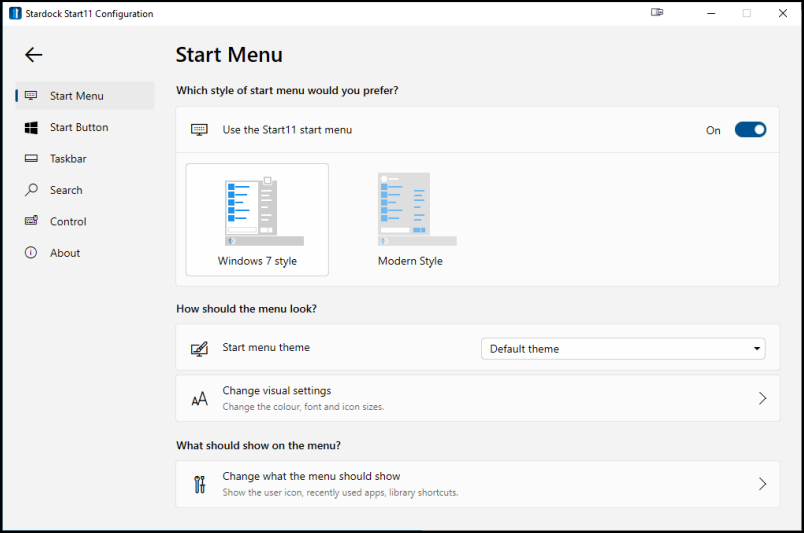Image resolution: width=804 pixels, height=533 pixels.
Task: Close the Start11 Configuration window
Action: (782, 13)
